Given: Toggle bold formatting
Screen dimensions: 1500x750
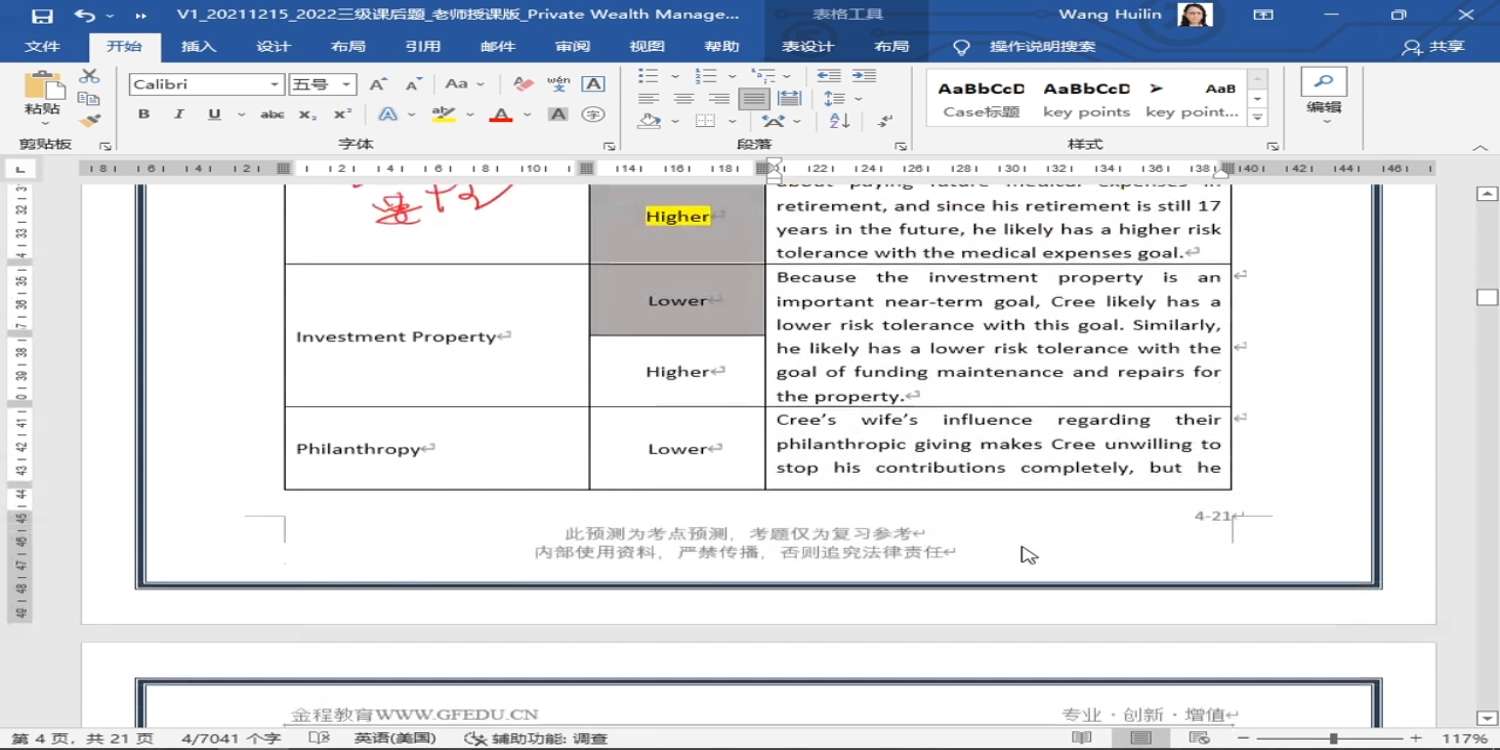Looking at the screenshot, I should pyautogui.click(x=144, y=114).
